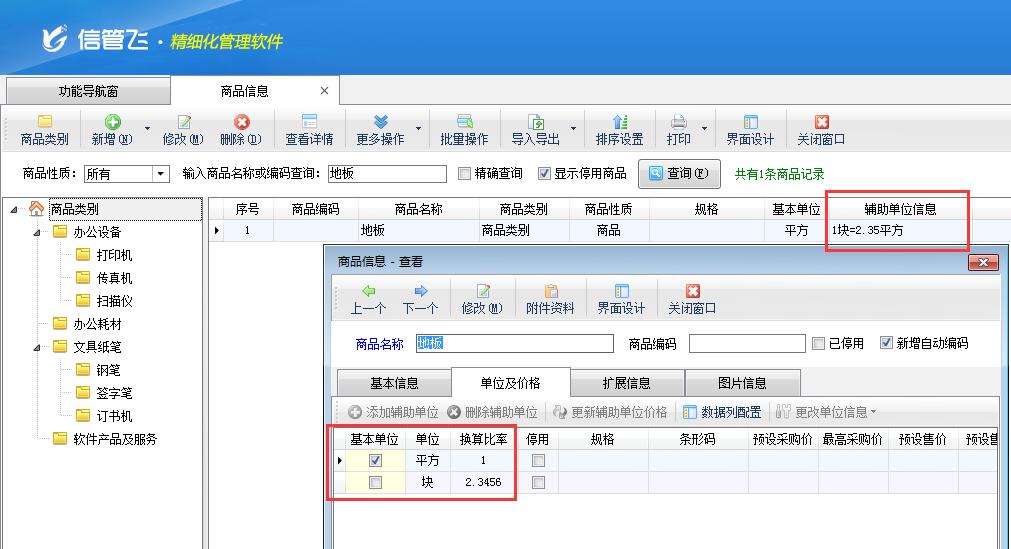Click the 商品编码 input field
This screenshot has height=549, width=1011.
[x=746, y=344]
